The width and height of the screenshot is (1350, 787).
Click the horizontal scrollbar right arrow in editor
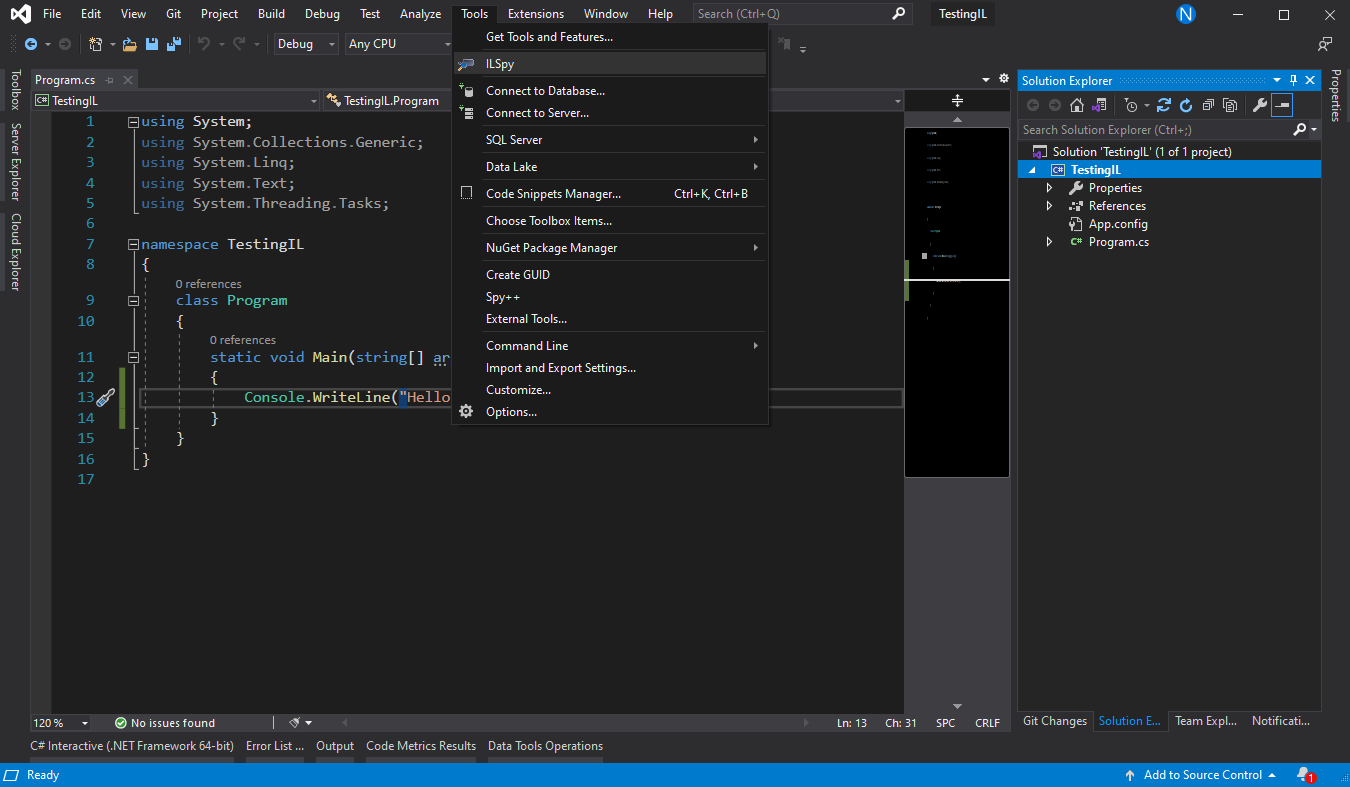808,722
